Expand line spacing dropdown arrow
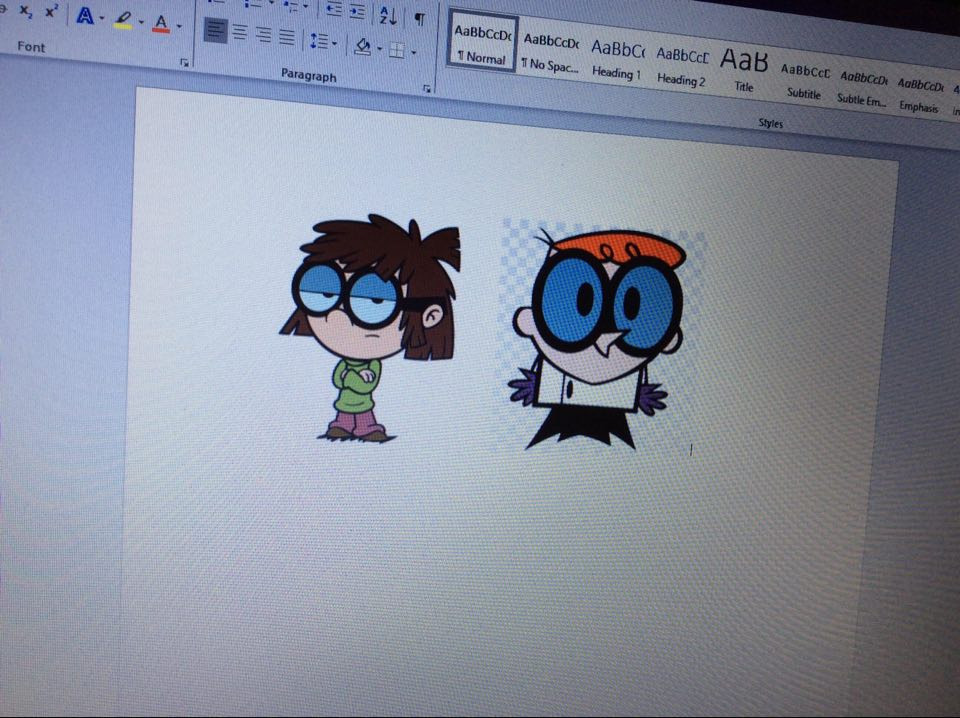Image resolution: width=960 pixels, height=718 pixels. [x=334, y=43]
